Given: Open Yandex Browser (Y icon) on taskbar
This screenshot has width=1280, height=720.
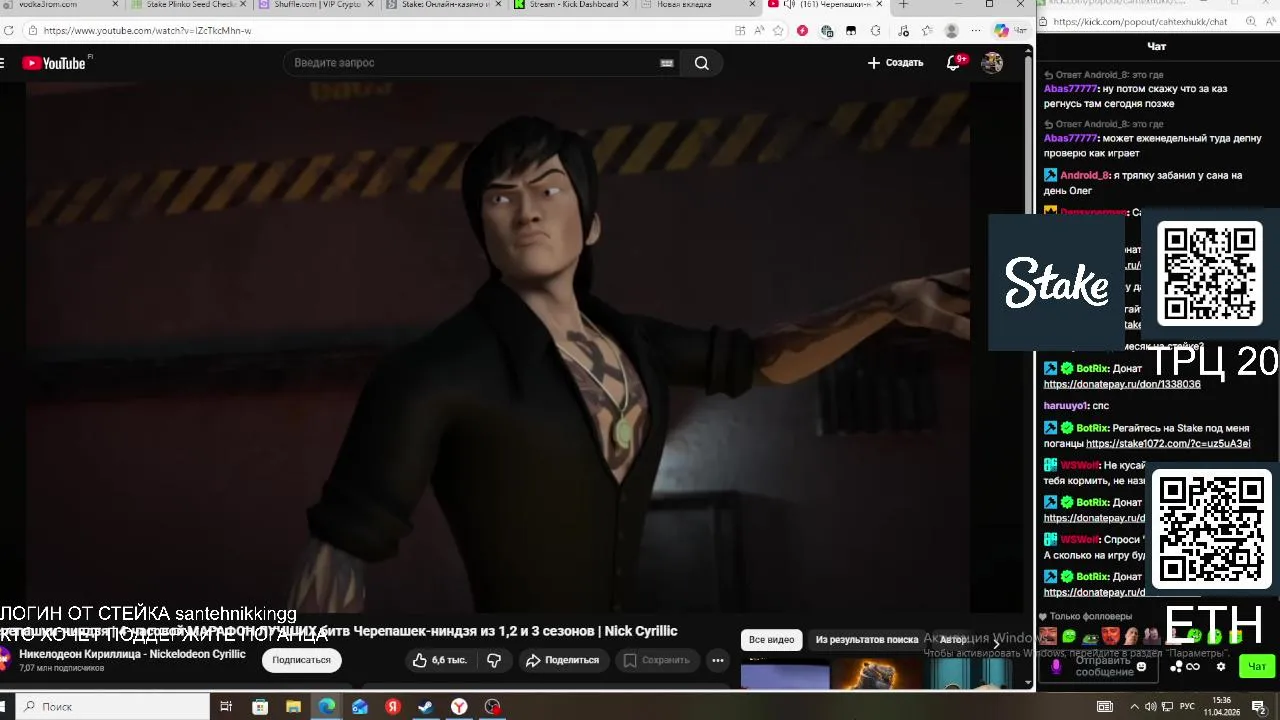Looking at the screenshot, I should (459, 706).
